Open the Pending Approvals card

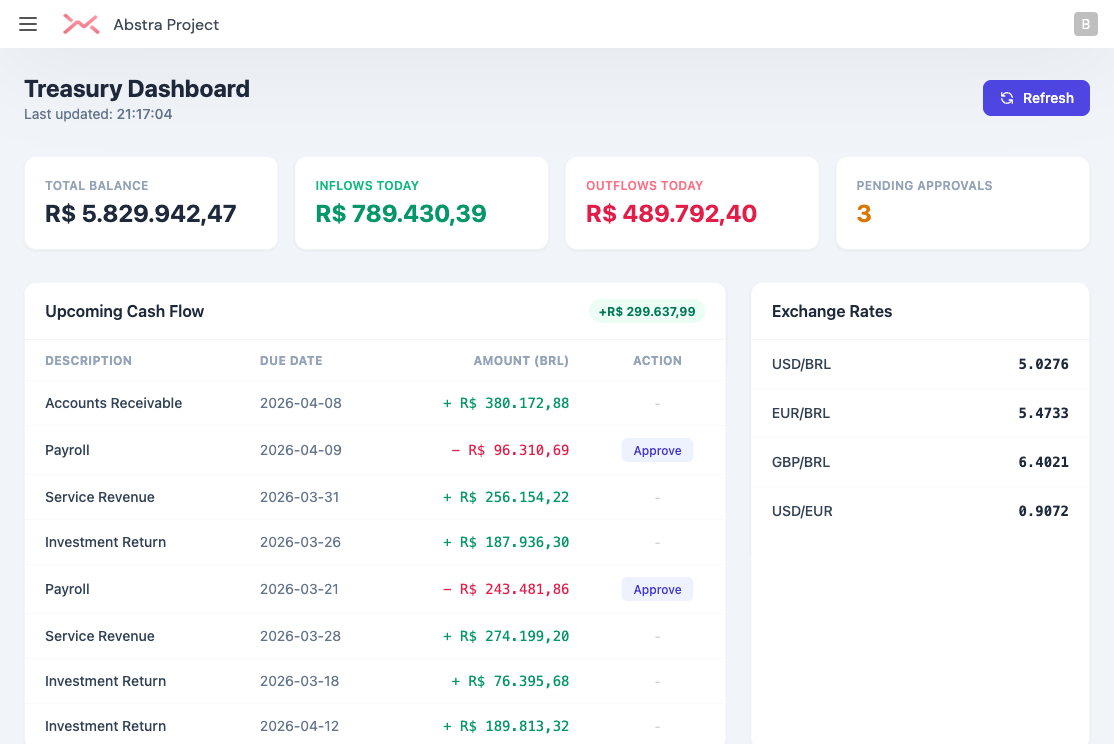(962, 202)
